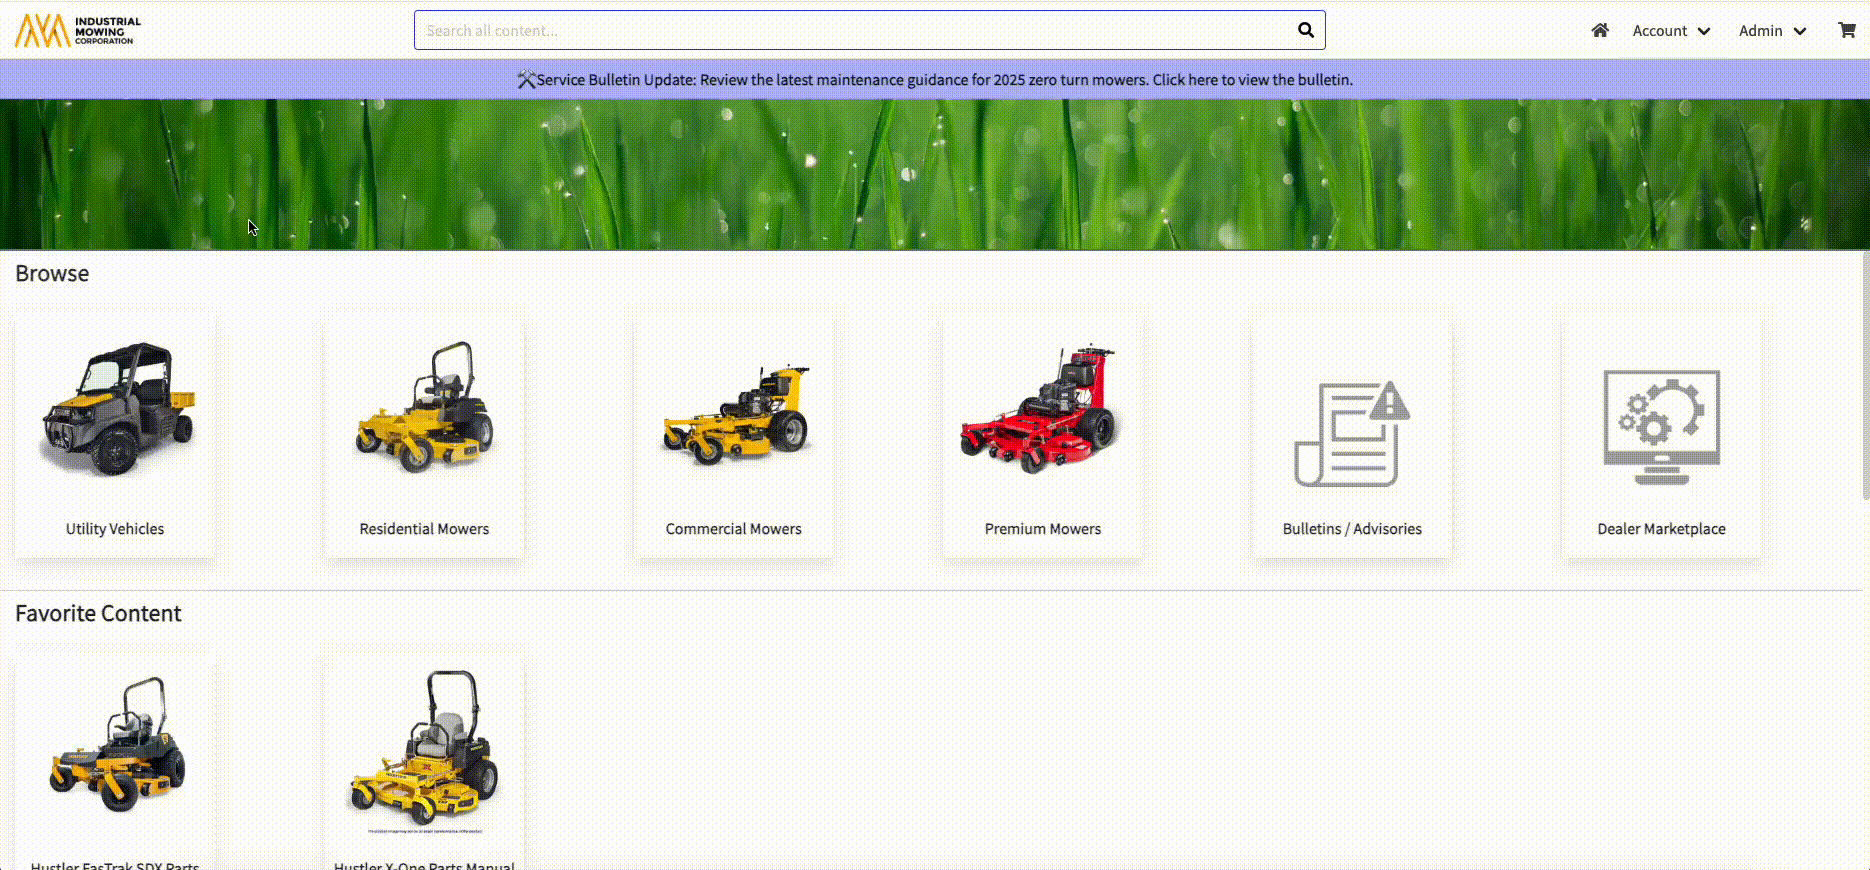Click the home icon in header
Image resolution: width=1870 pixels, height=870 pixels.
tap(1600, 31)
